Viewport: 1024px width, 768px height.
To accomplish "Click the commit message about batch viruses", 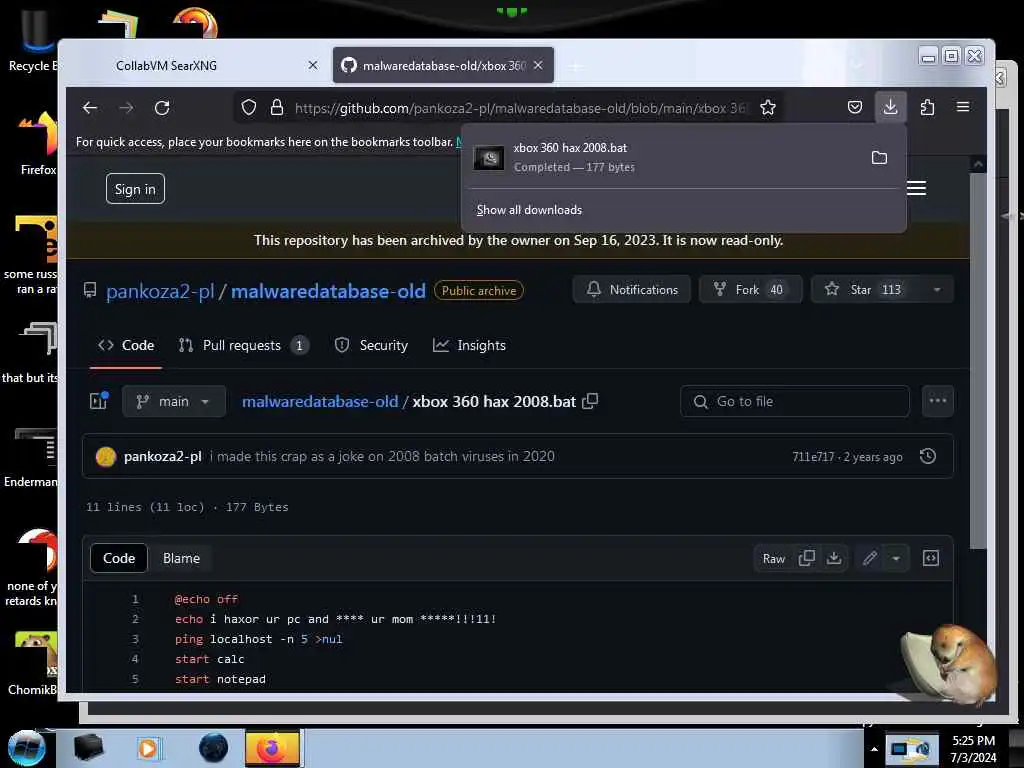I will 382,456.
